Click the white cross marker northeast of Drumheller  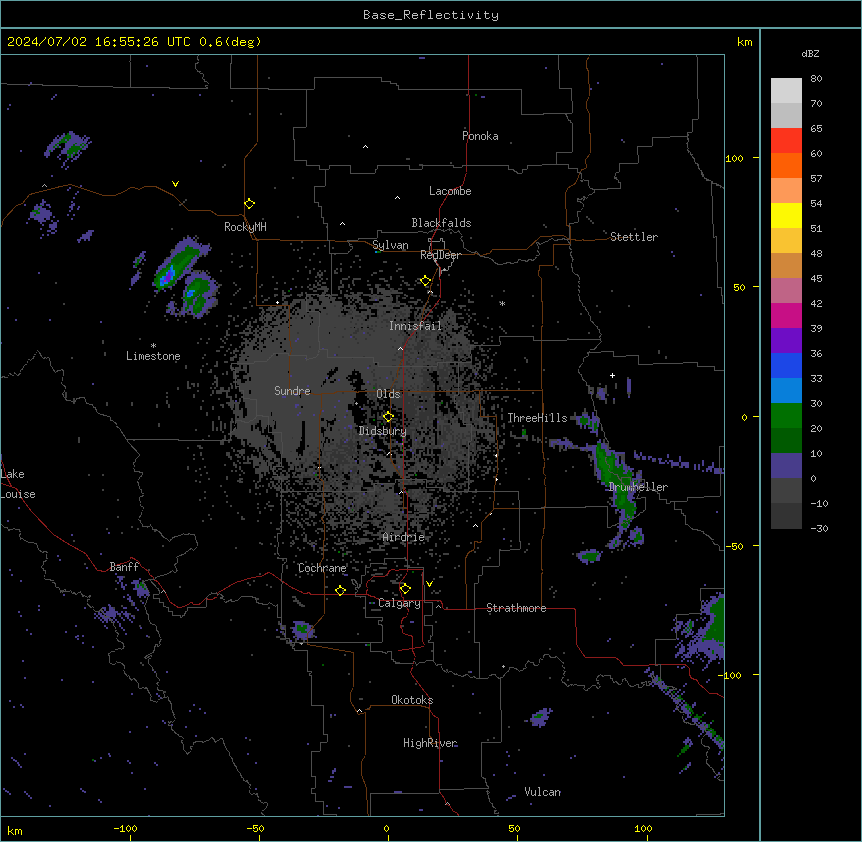(612, 375)
